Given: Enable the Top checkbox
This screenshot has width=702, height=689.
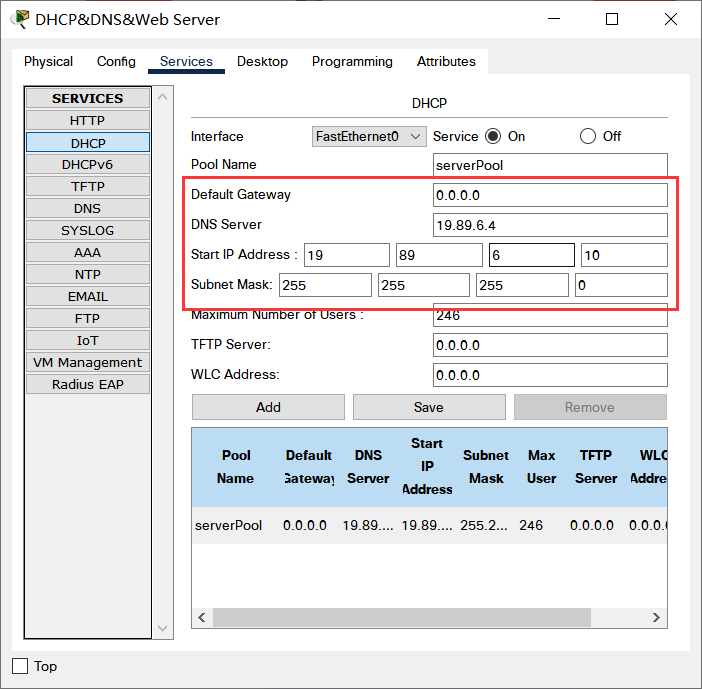Looking at the screenshot, I should pos(20,666).
